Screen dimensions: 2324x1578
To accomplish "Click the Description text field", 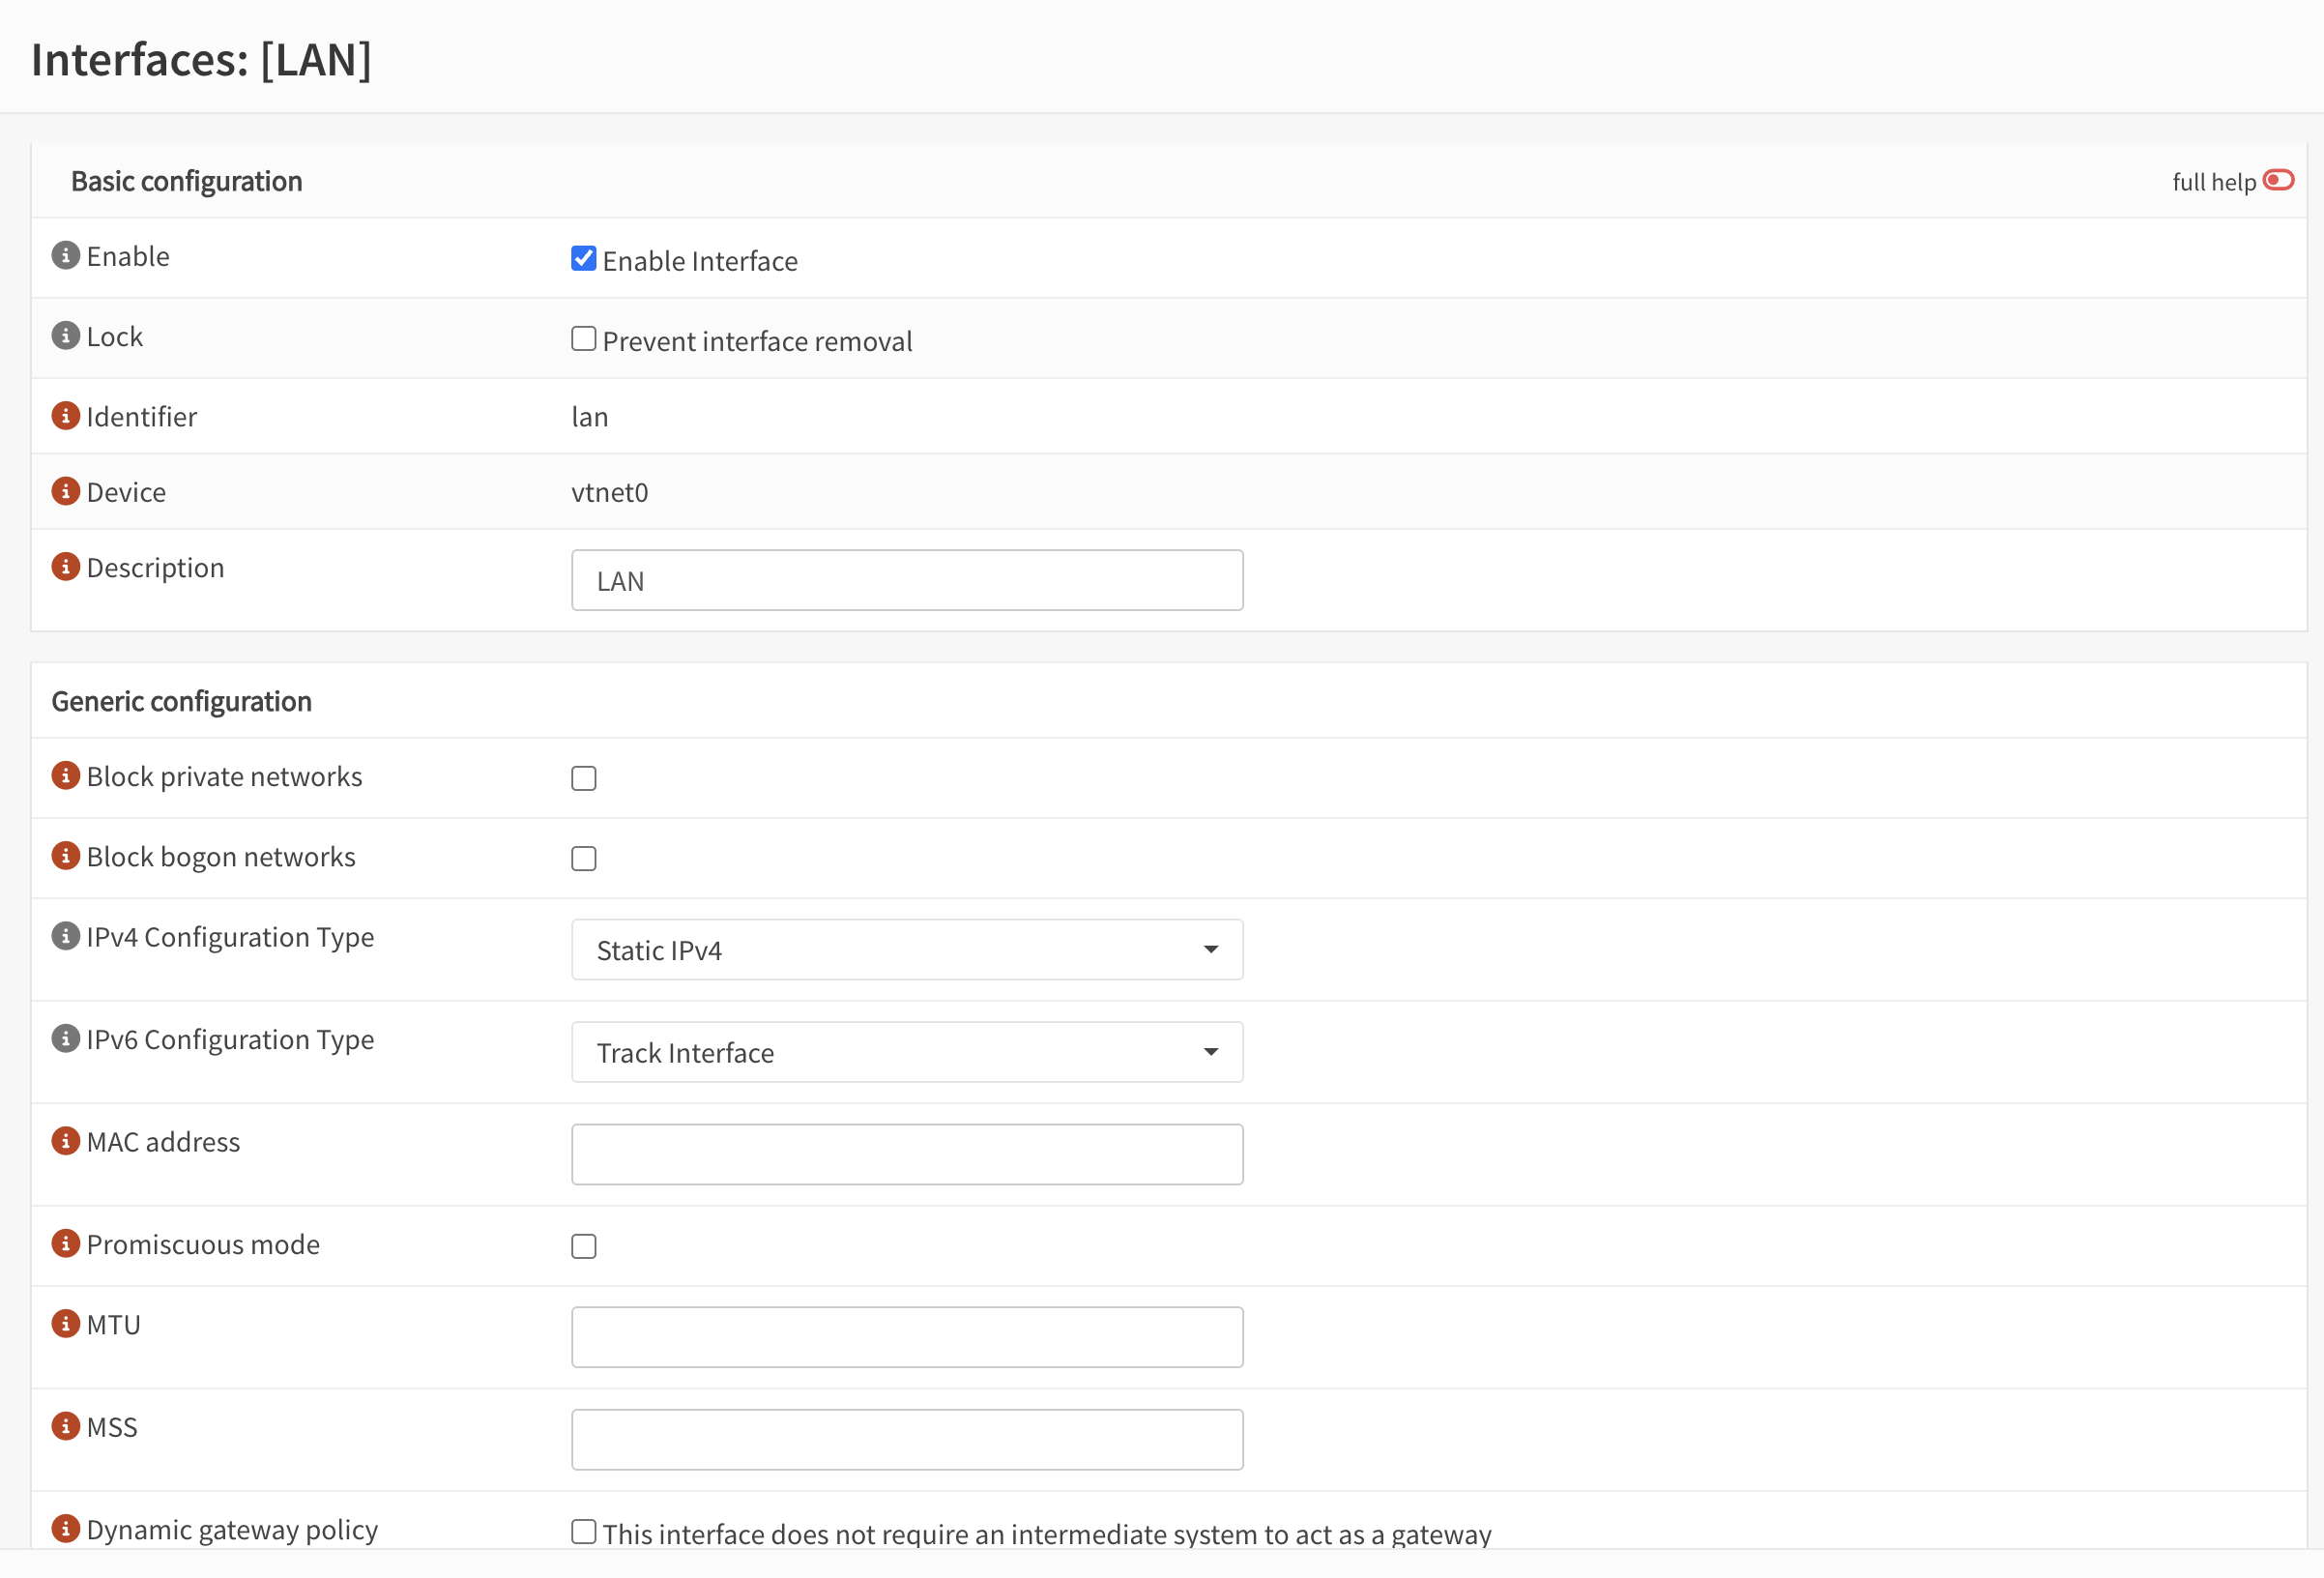I will [x=906, y=580].
